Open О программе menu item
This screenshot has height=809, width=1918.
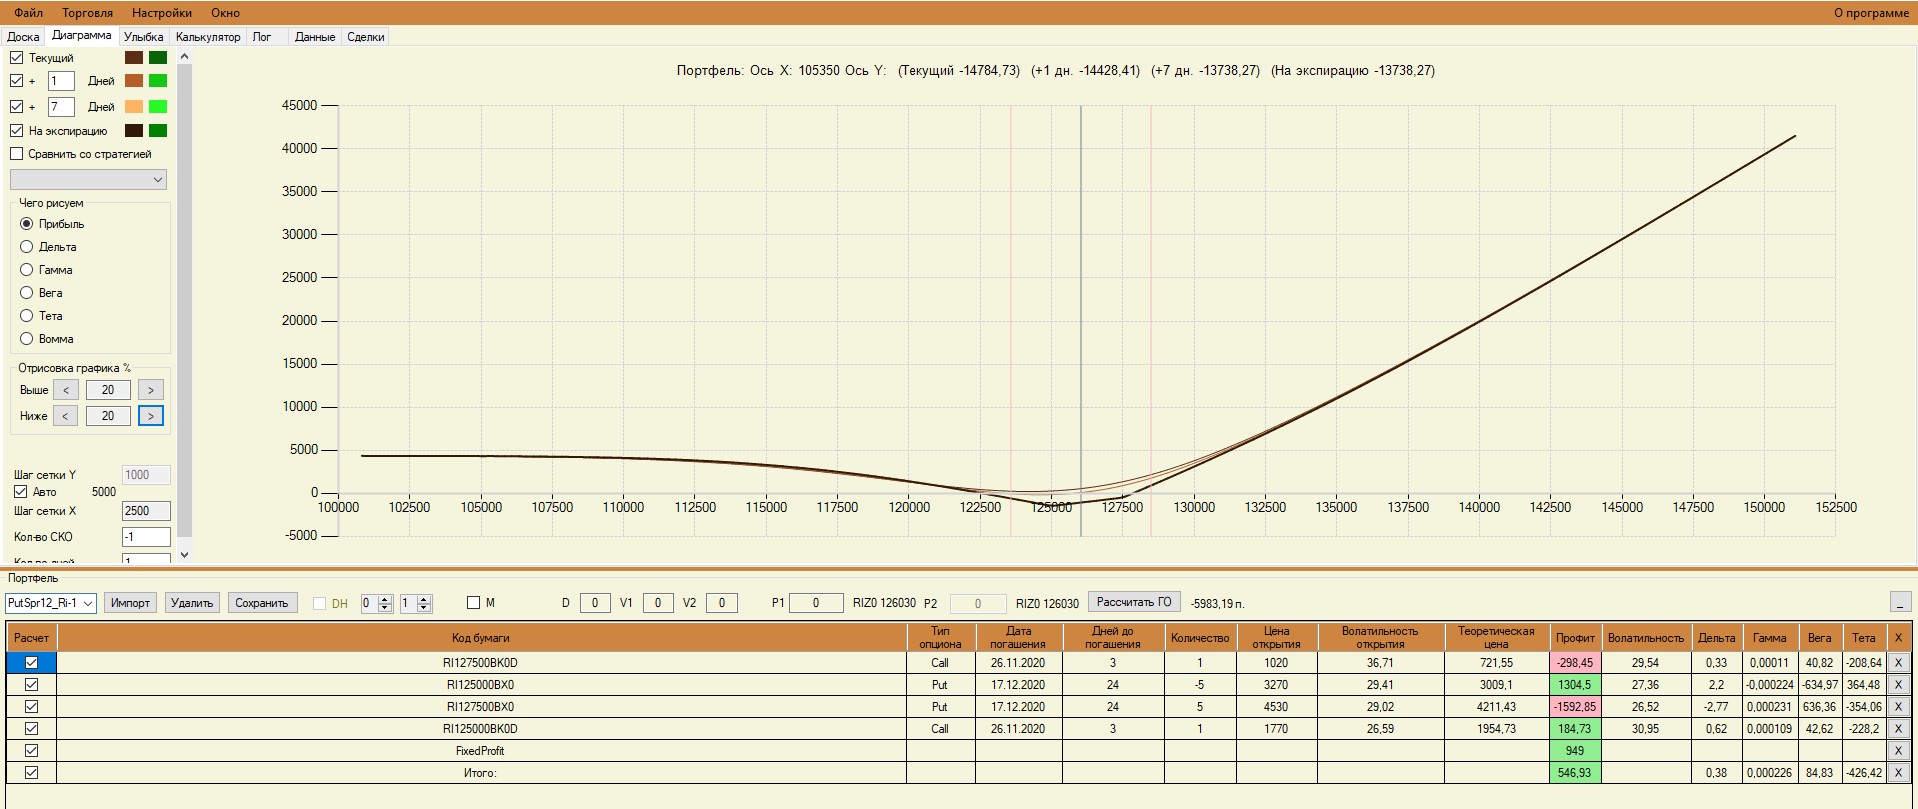click(1871, 13)
